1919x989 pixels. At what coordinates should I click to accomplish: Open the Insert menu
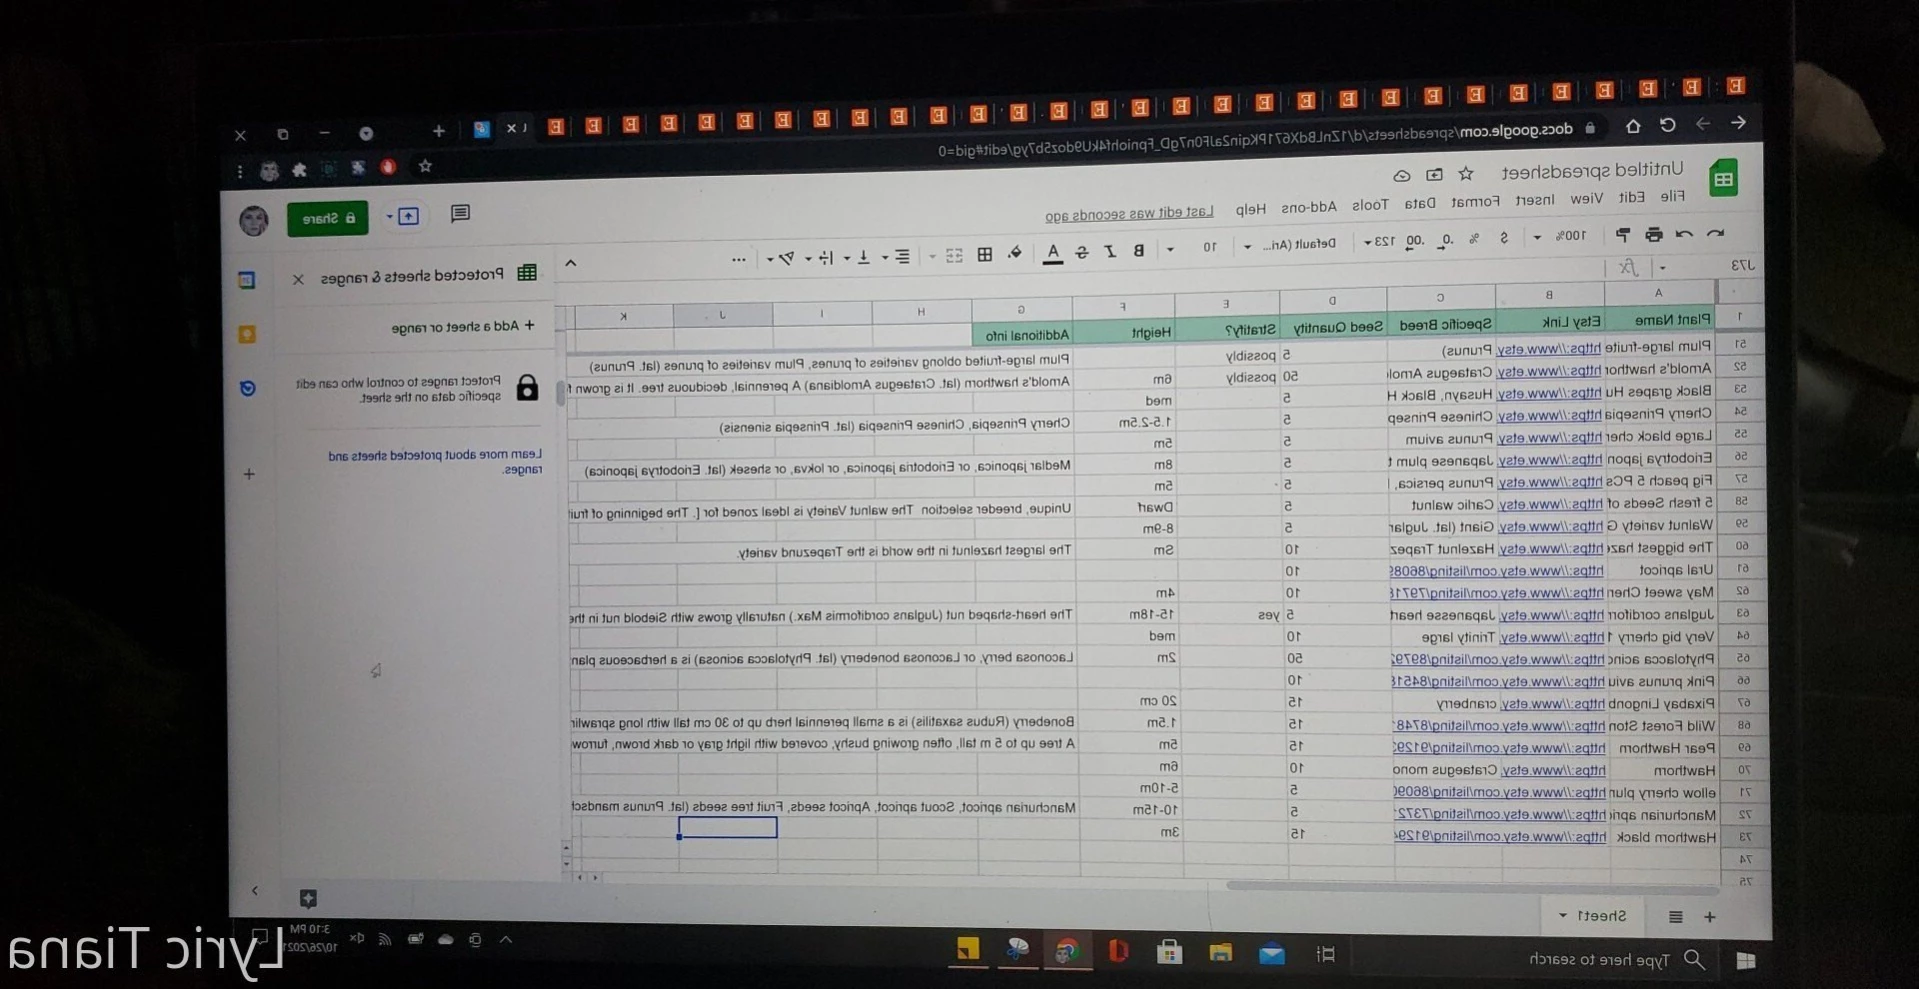tap(1535, 200)
